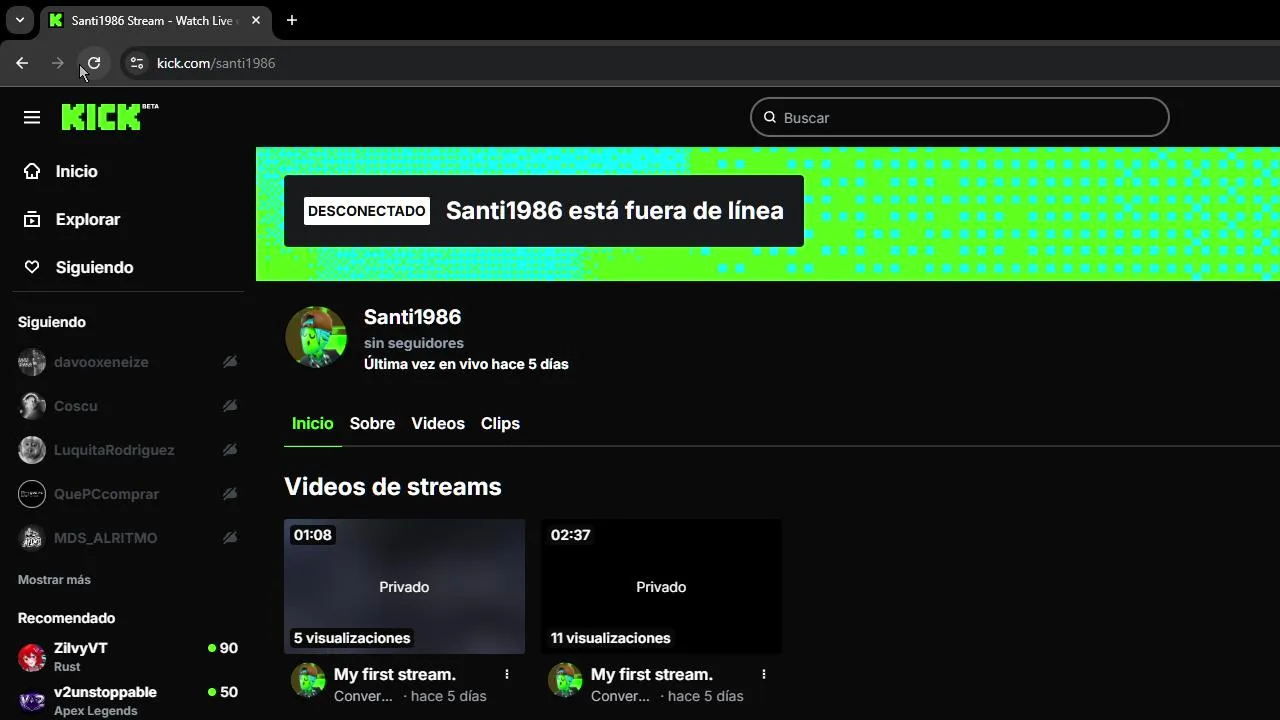
Task: Click the "sin seguidores" text
Action: click(x=414, y=343)
